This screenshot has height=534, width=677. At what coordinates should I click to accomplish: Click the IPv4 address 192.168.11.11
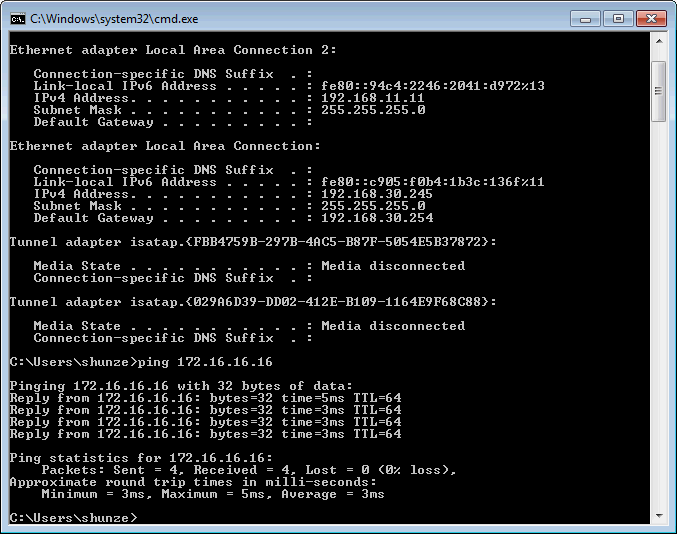373,98
